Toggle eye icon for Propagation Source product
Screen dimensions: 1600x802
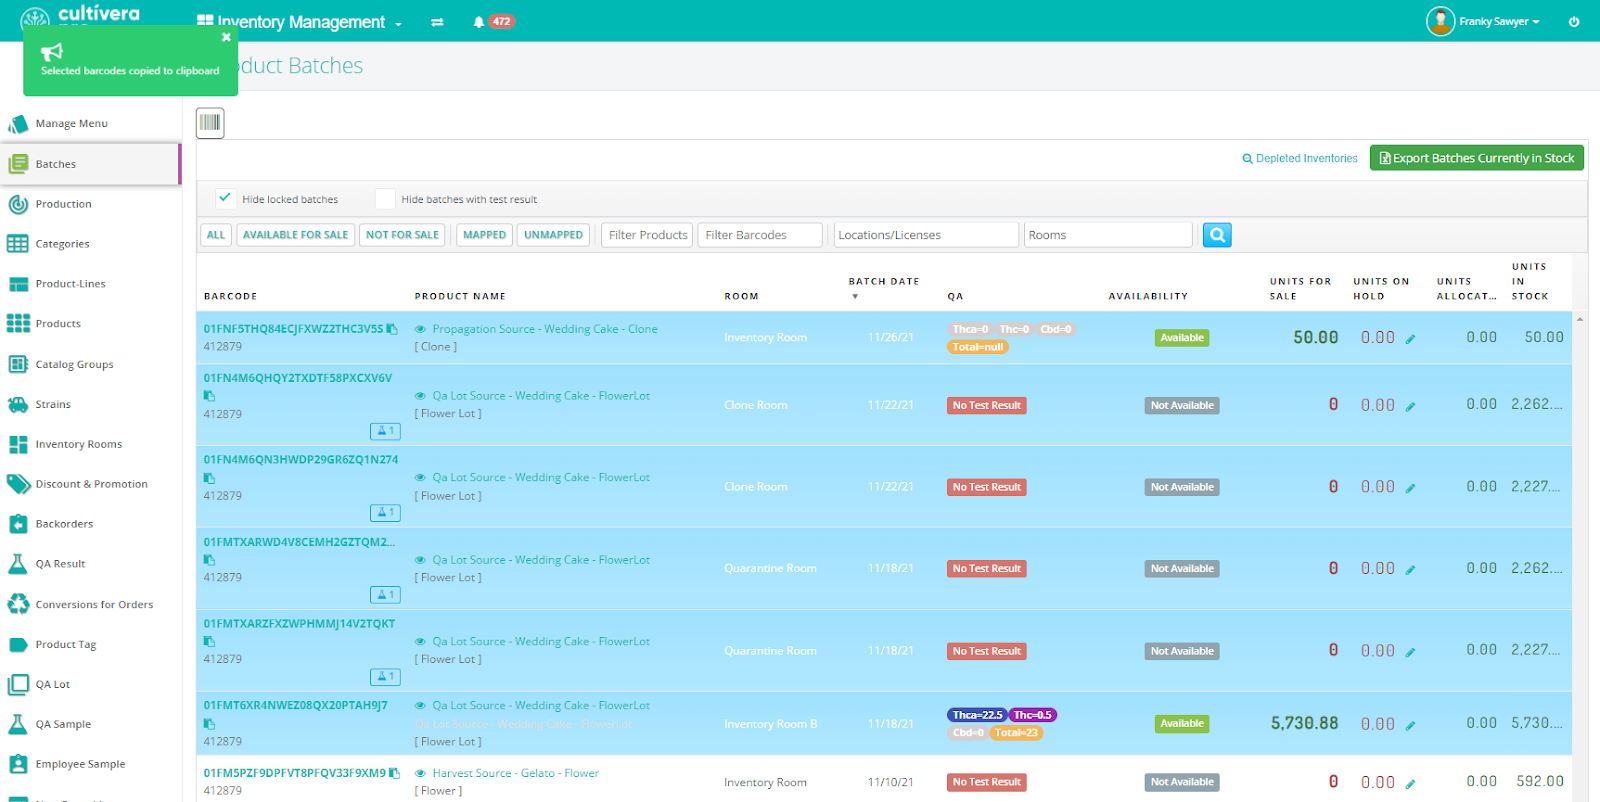click(421, 329)
